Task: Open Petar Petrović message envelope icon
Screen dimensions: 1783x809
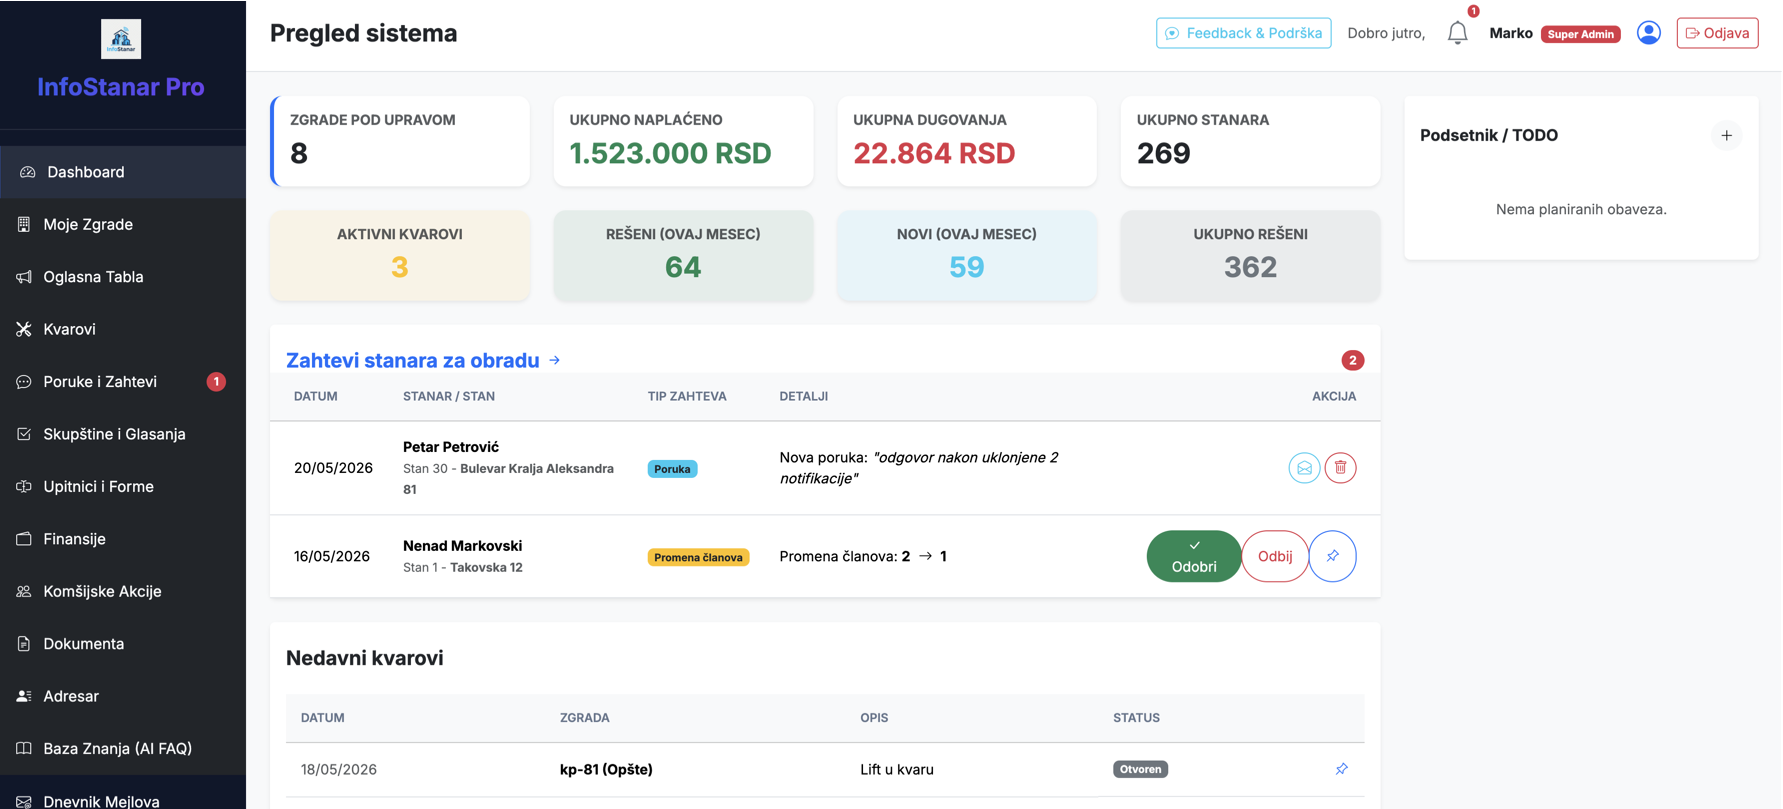Action: click(1304, 468)
